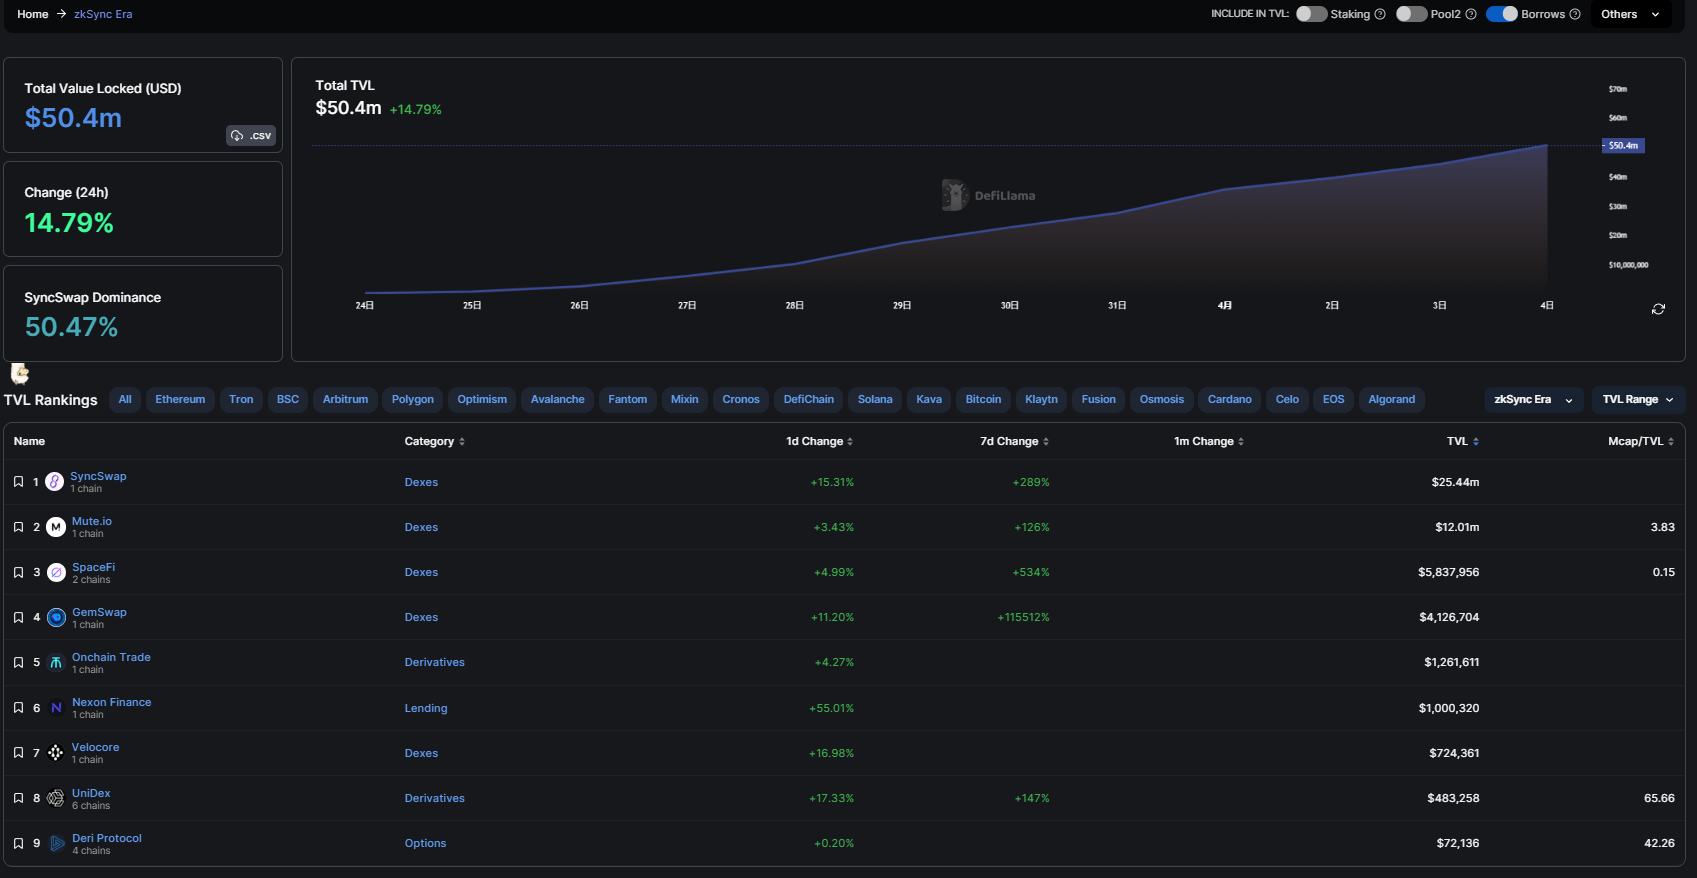
Task: Bookmark the Velocore protocol
Action: click(x=18, y=753)
